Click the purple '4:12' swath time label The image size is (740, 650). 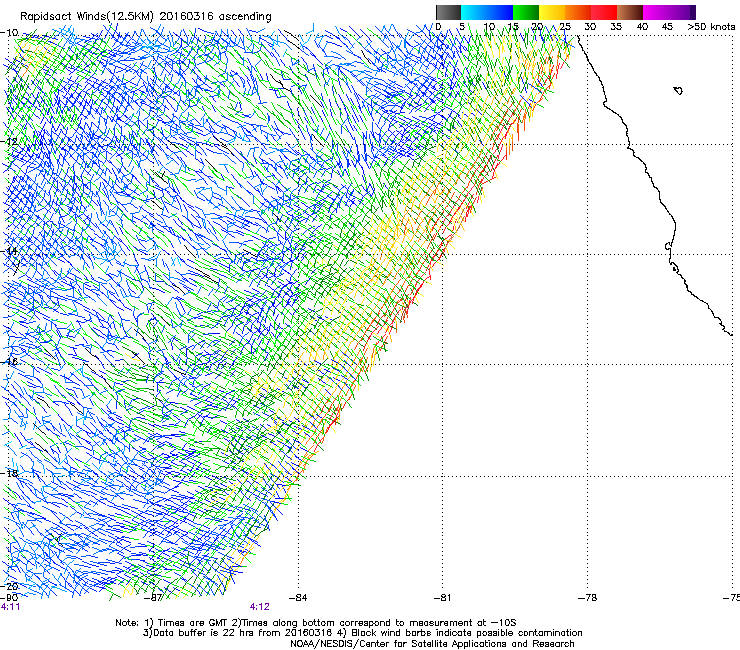pos(260,607)
